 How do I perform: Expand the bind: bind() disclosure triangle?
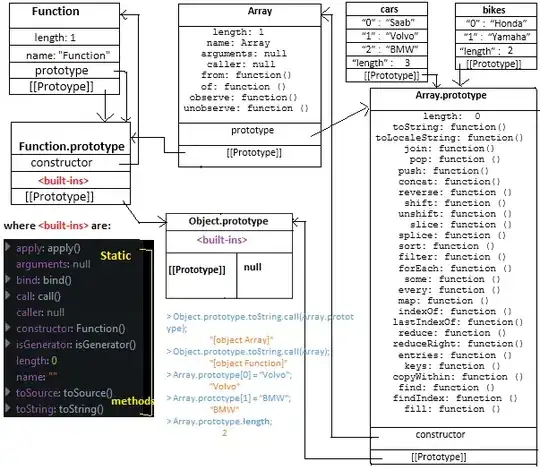8,279
